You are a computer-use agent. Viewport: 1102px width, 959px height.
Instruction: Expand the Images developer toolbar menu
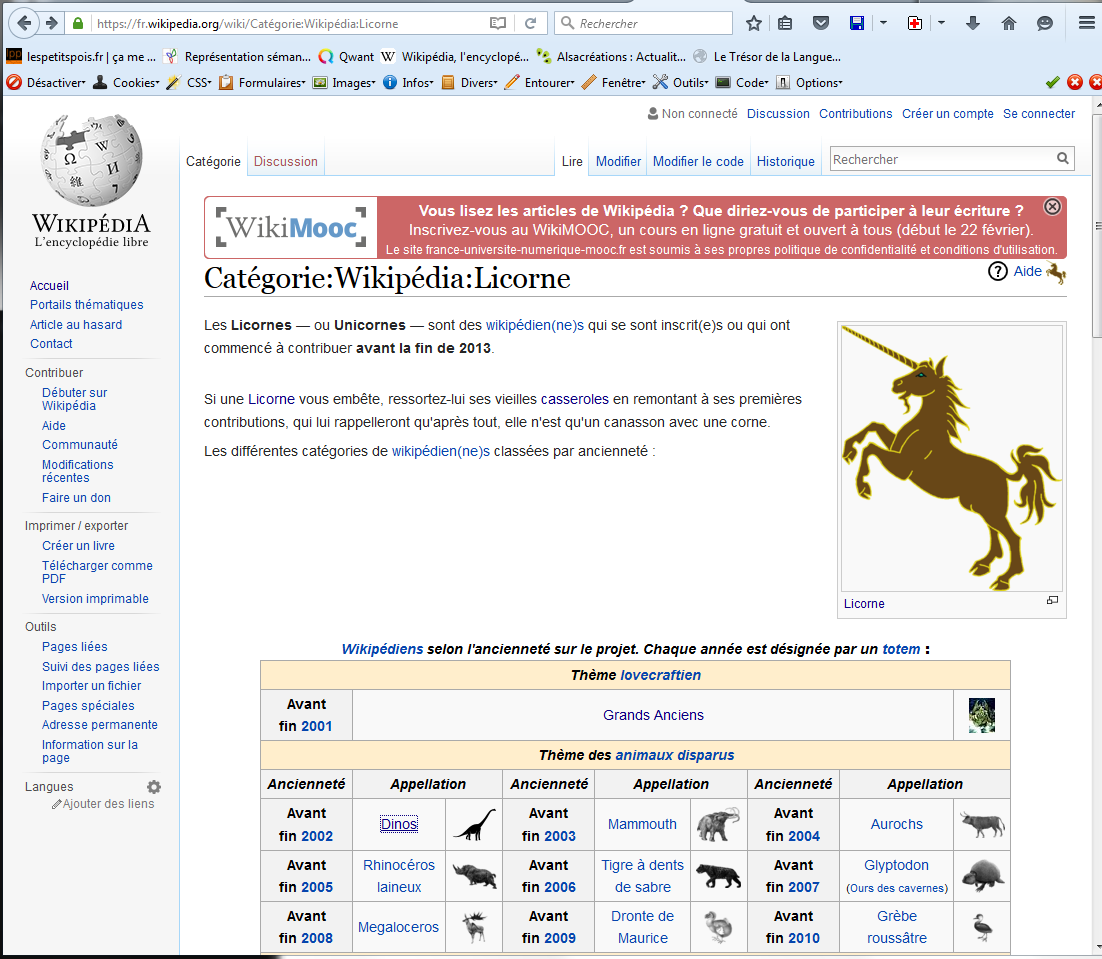344,83
